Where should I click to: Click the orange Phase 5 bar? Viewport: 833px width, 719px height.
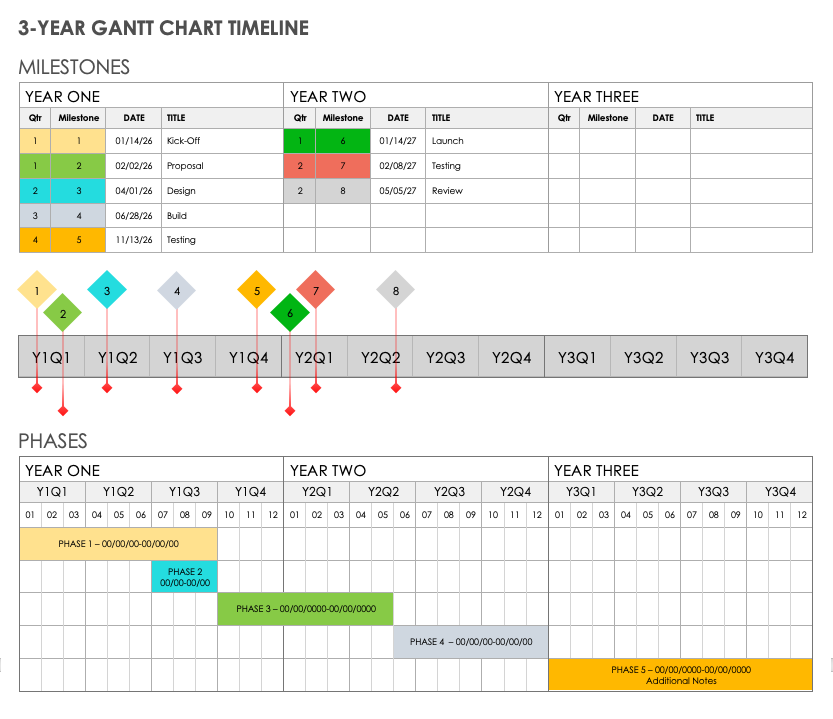(680, 674)
